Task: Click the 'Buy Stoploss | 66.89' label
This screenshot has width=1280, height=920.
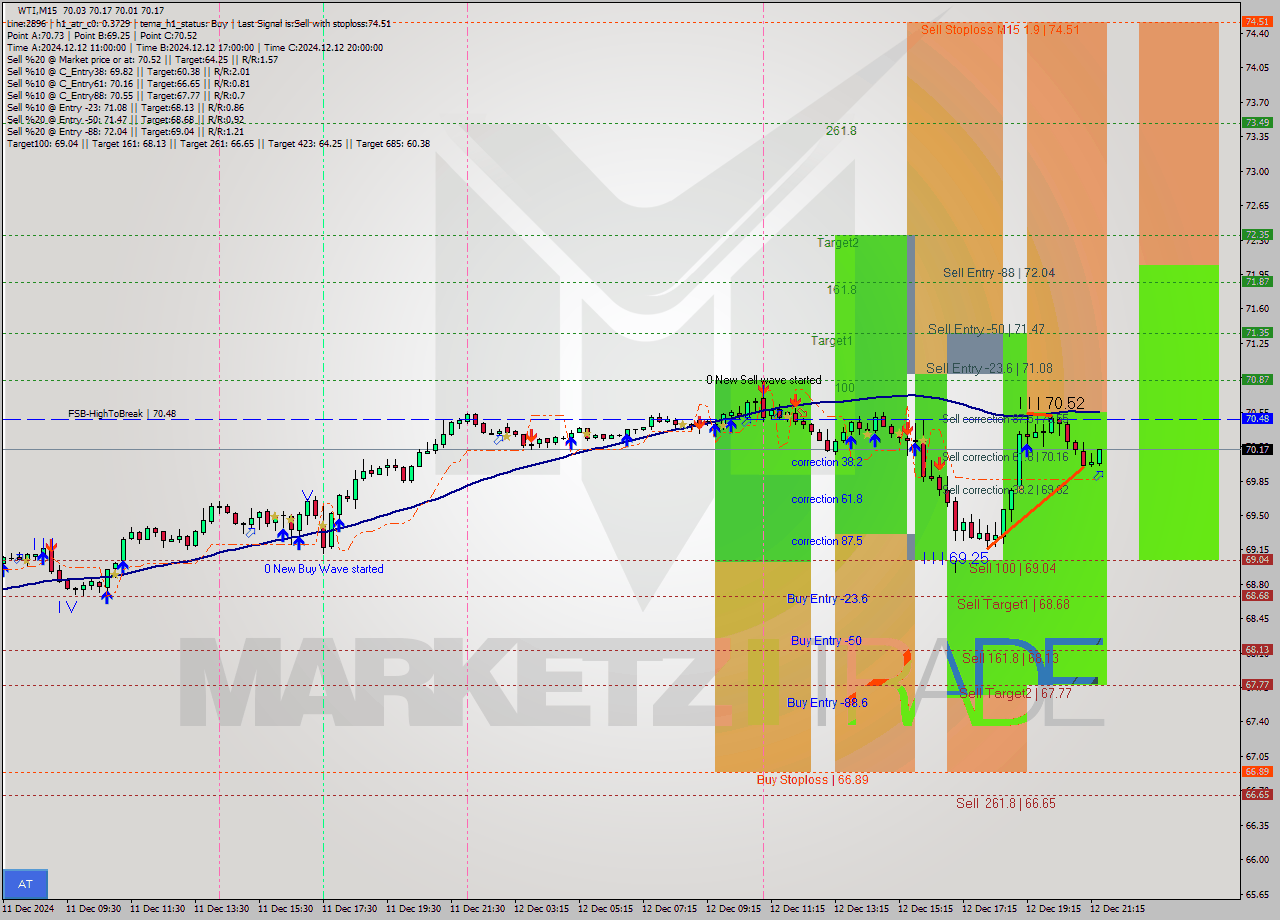Action: coord(812,779)
